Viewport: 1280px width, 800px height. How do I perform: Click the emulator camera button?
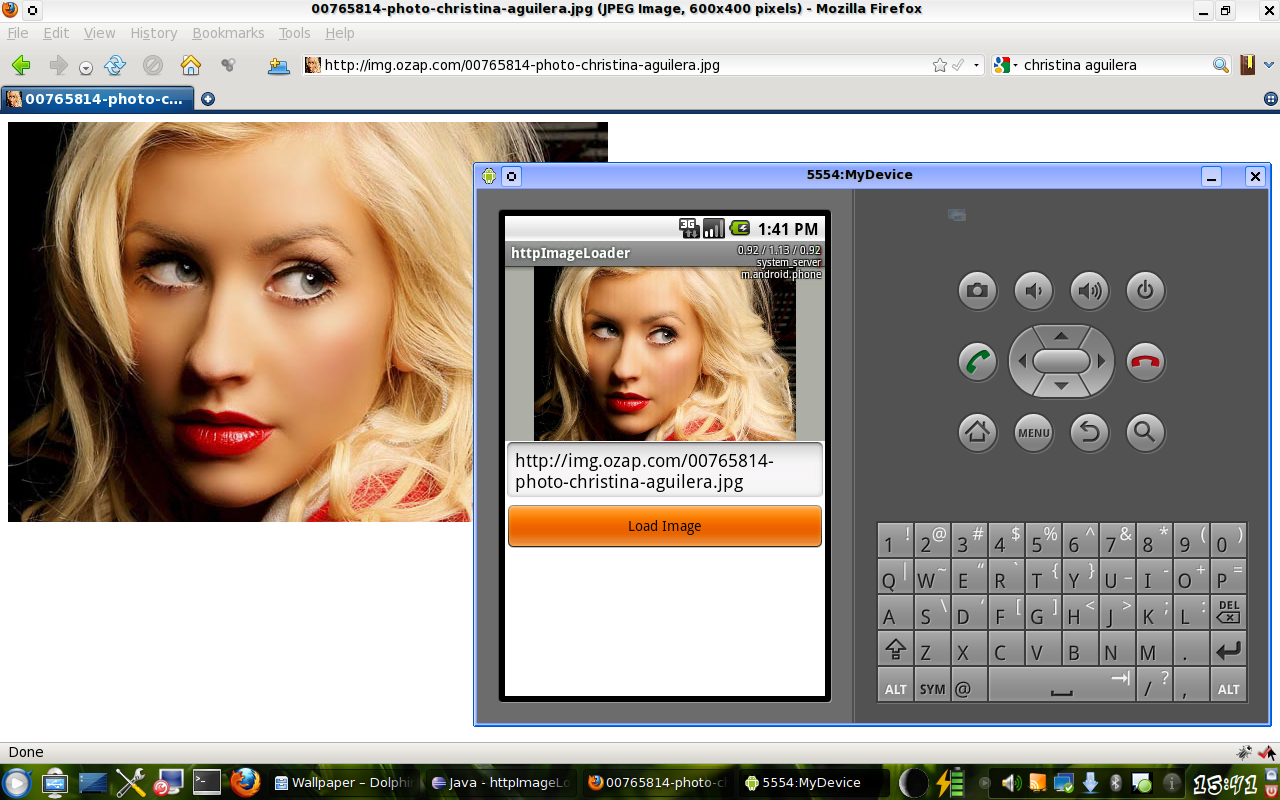(977, 291)
